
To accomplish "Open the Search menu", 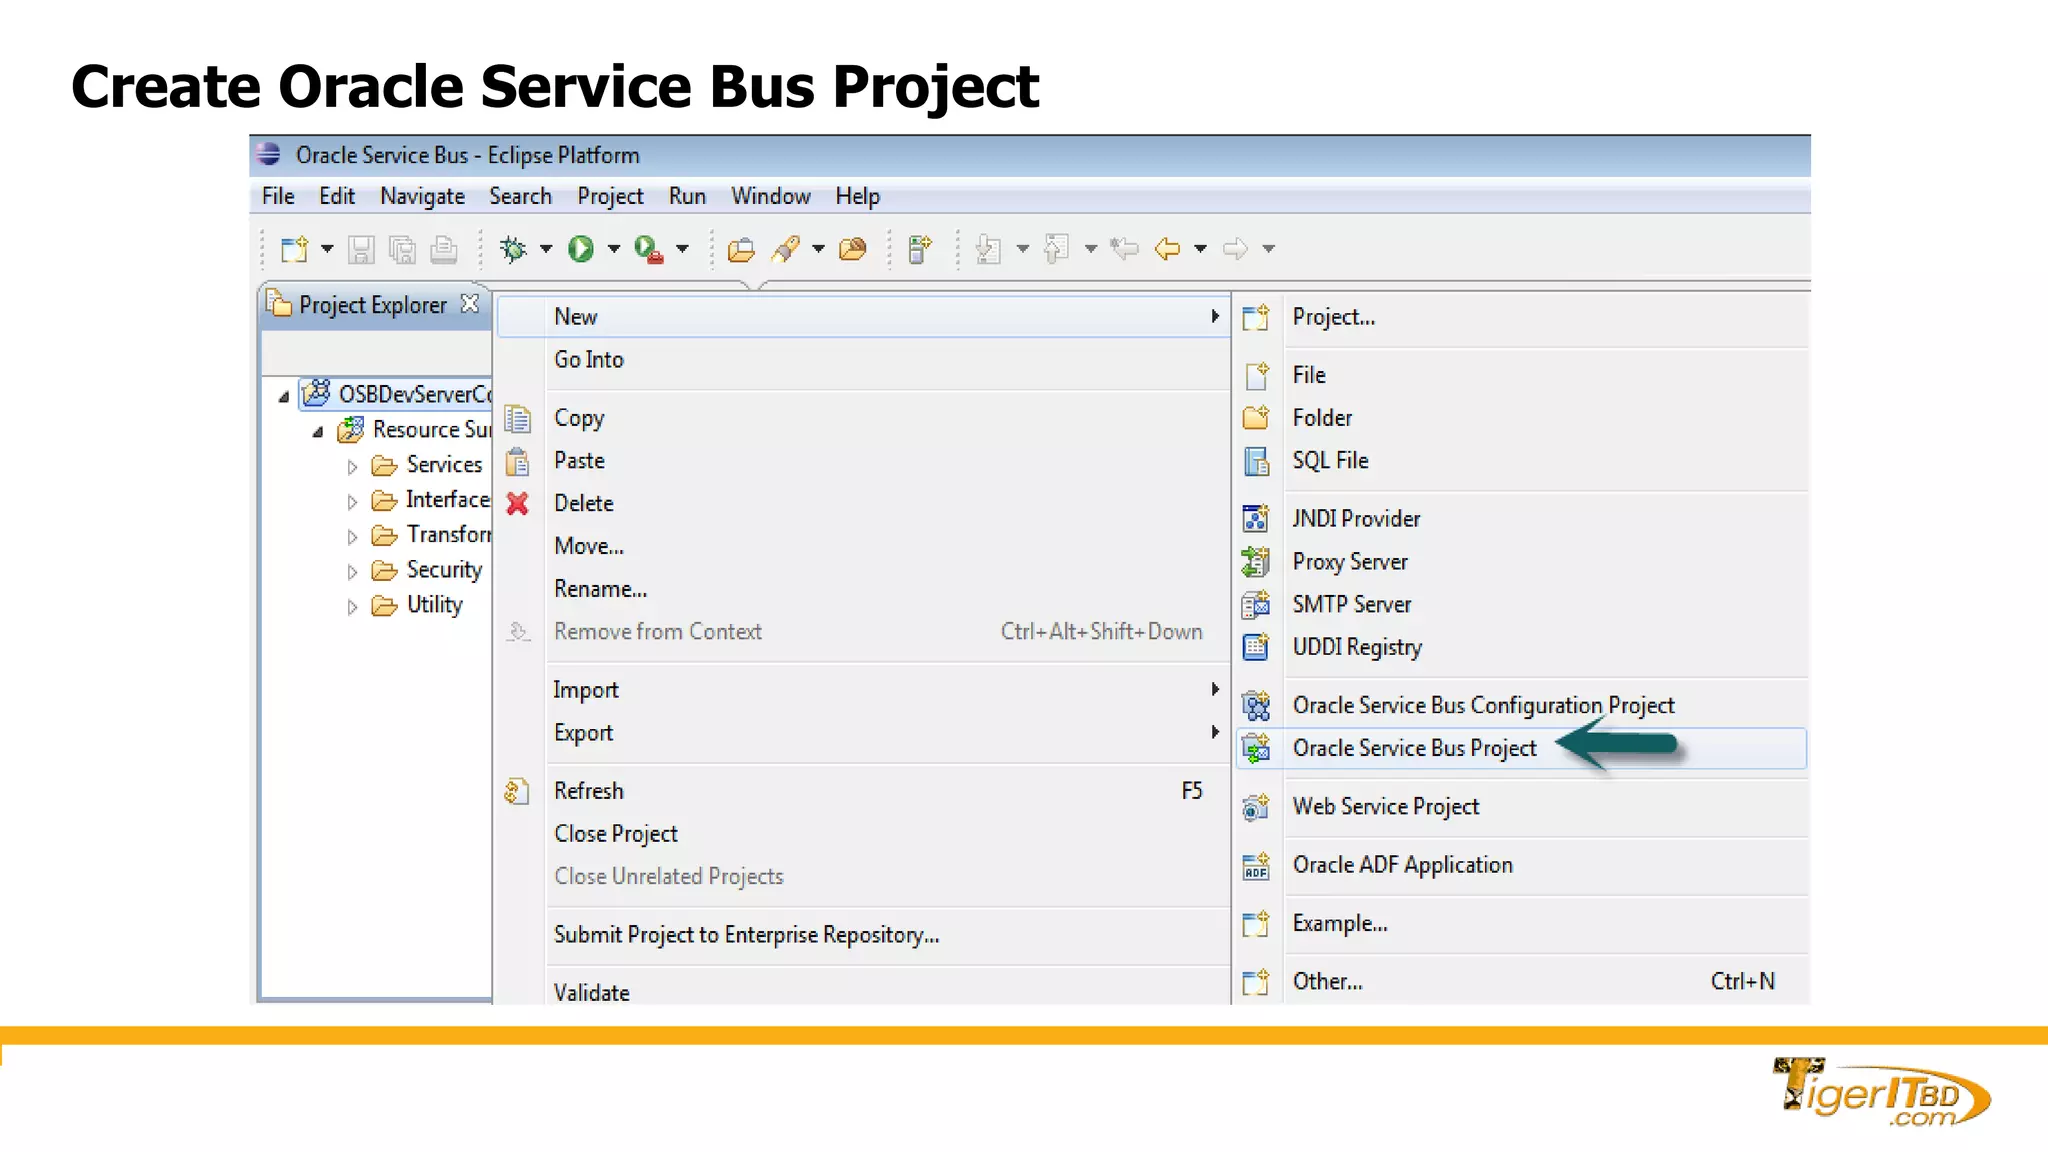I will click(x=520, y=196).
